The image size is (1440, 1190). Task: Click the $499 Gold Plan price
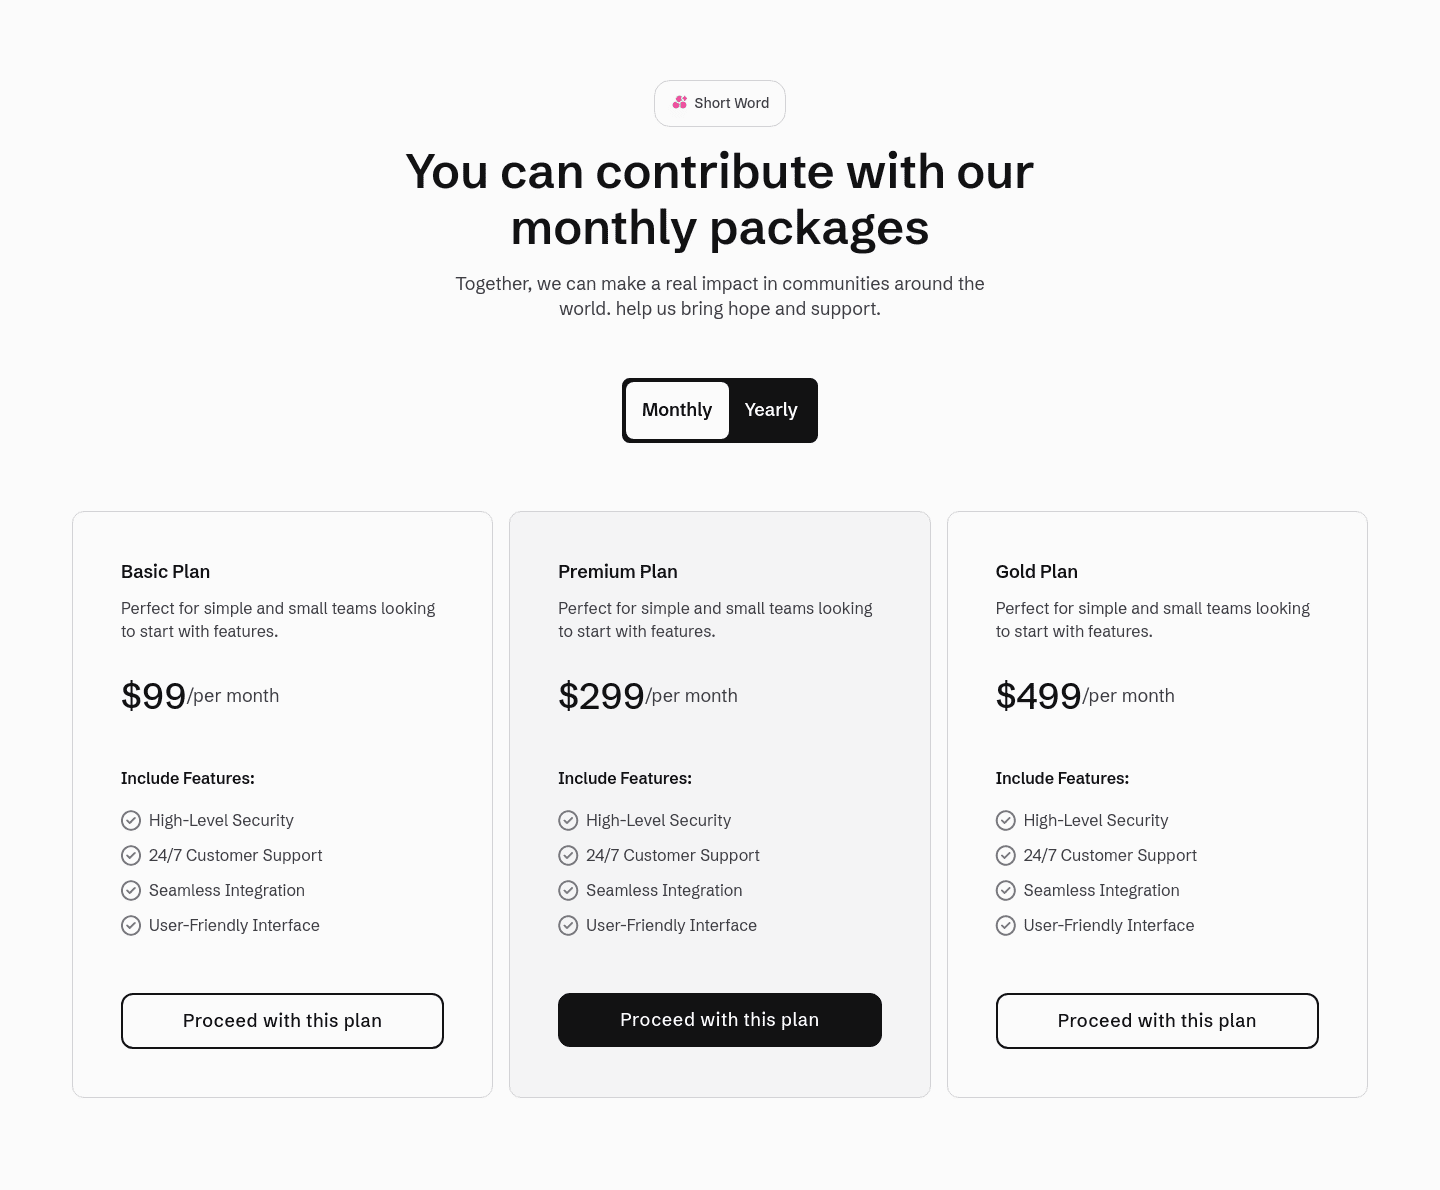point(1038,695)
